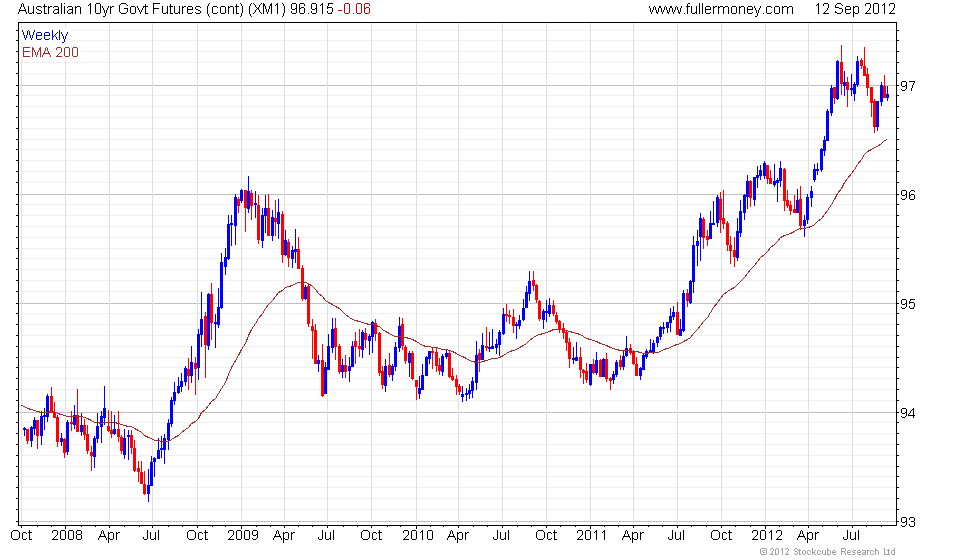Click the Weekly timeframe label

(44, 36)
